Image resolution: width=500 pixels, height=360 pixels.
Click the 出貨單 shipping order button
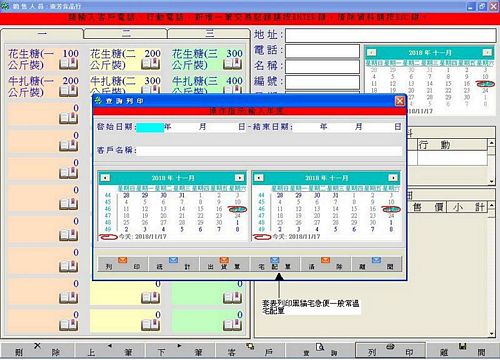pos(224,264)
